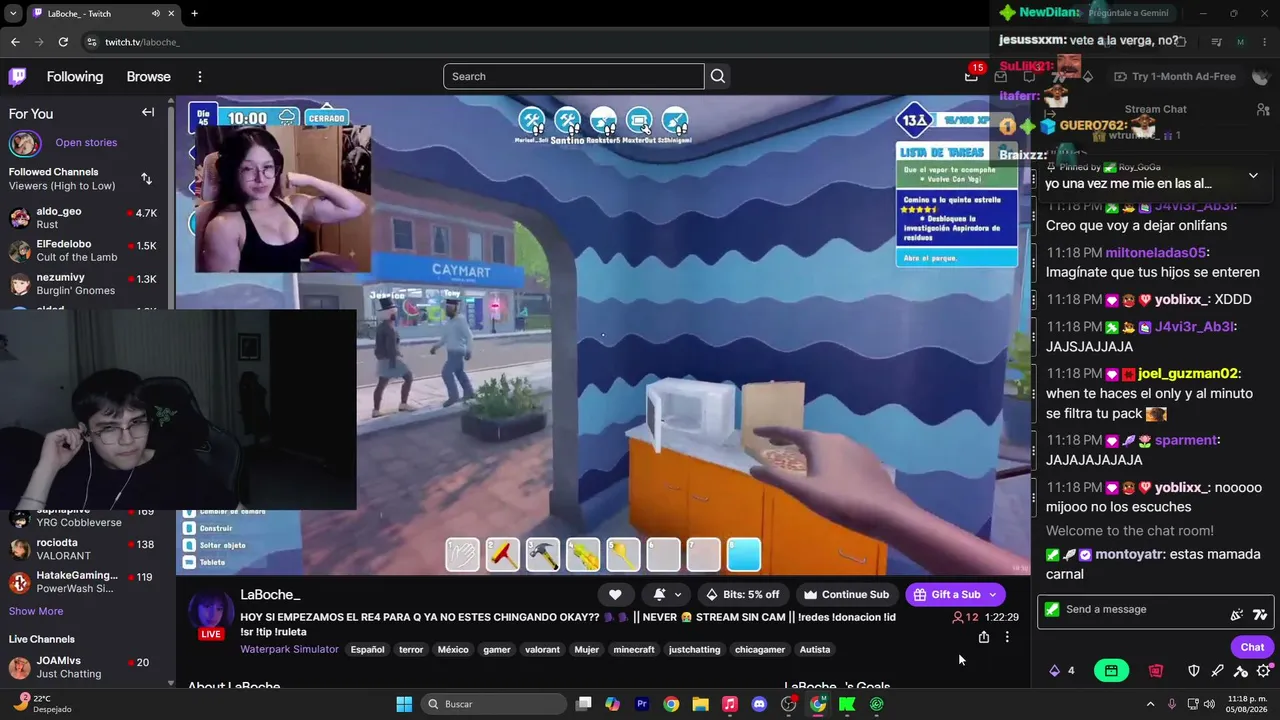Open Discord from taskbar

pos(759,704)
